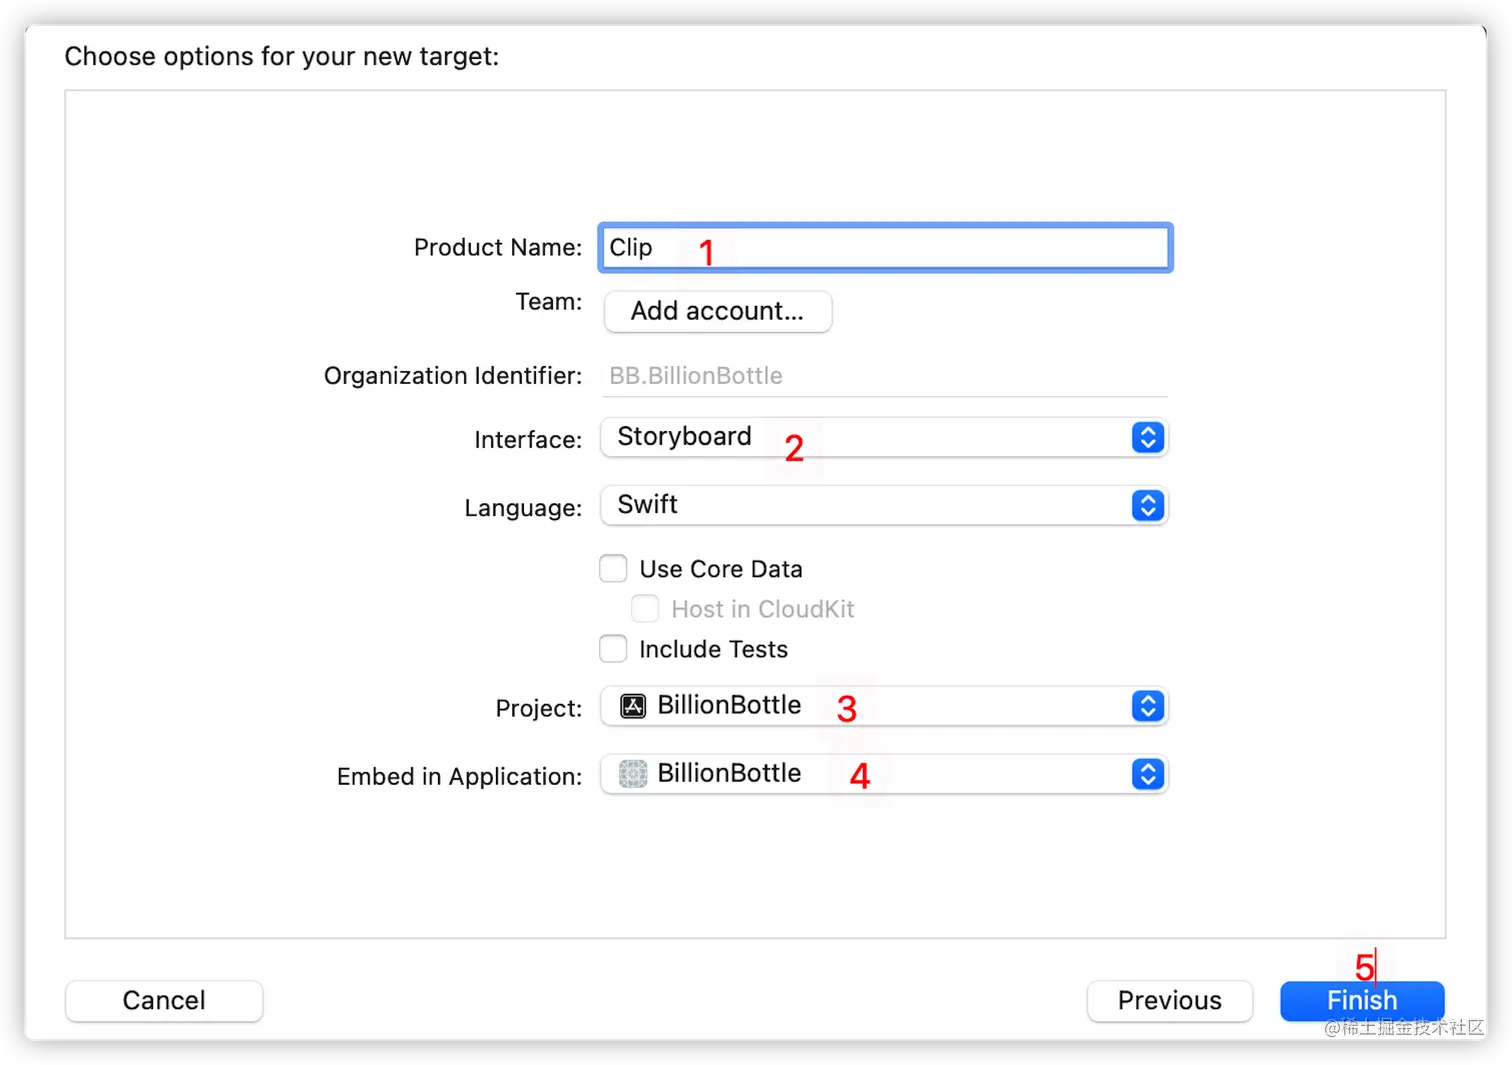The height and width of the screenshot is (1065, 1512).
Task: Click the Use Core Data label text
Action: [x=721, y=569]
